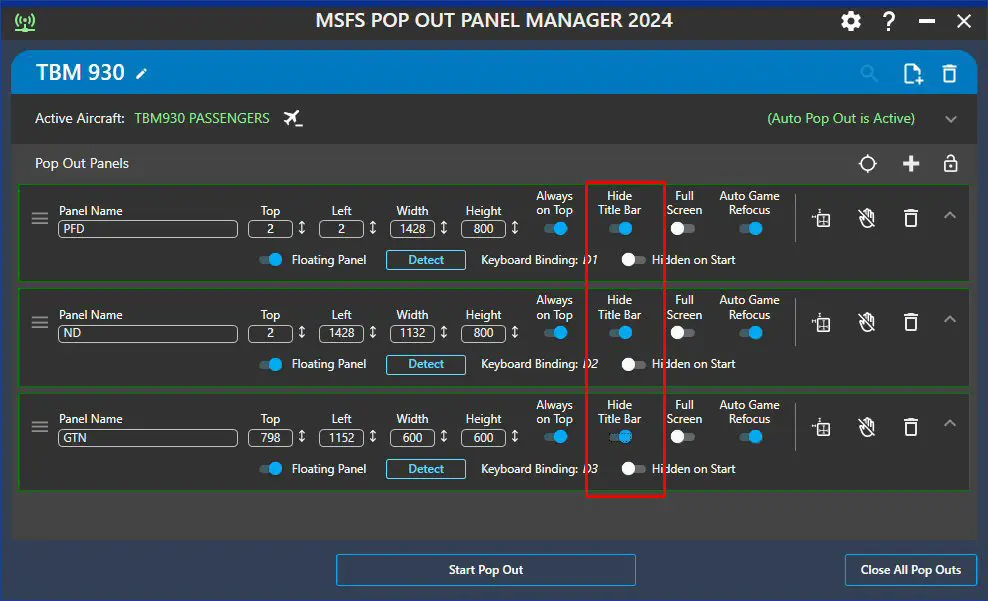The height and width of the screenshot is (601, 988).
Task: Delete the ND panel with its trash icon
Action: (910, 323)
